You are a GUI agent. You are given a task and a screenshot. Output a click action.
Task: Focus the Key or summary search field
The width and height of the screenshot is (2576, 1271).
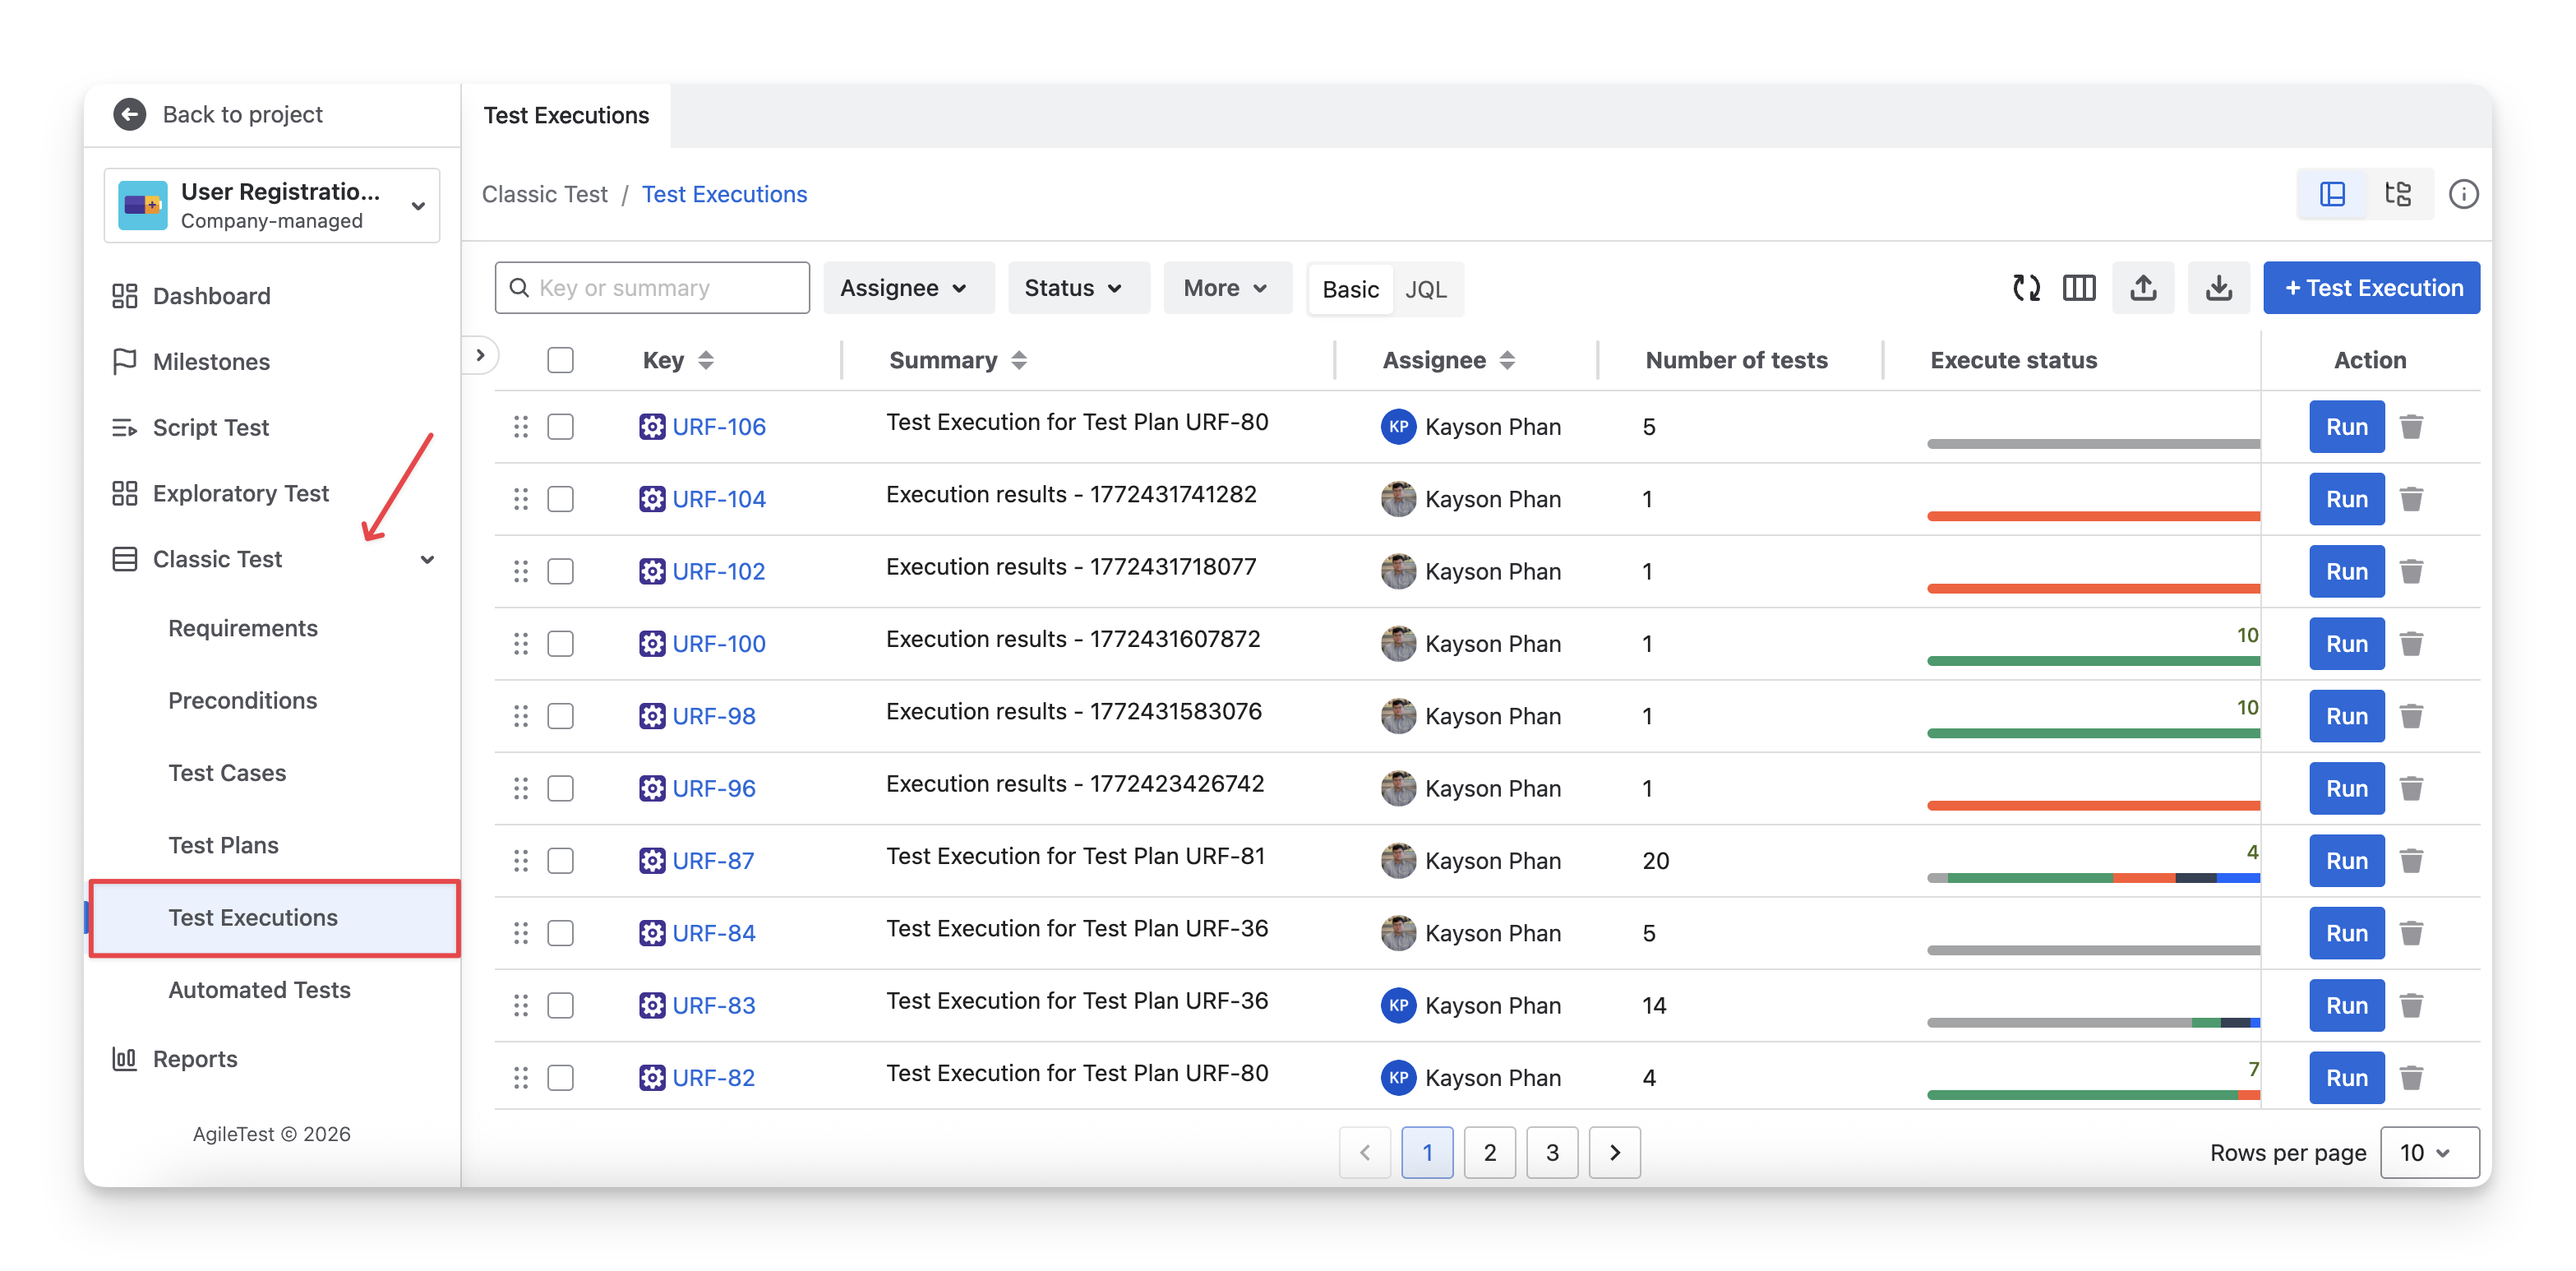pyautogui.click(x=660, y=288)
